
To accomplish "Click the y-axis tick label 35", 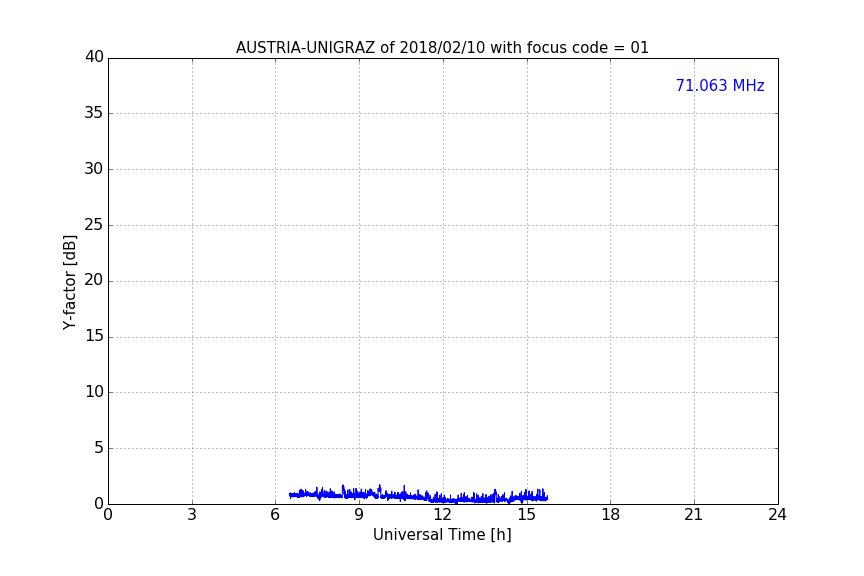I will 94,113.
